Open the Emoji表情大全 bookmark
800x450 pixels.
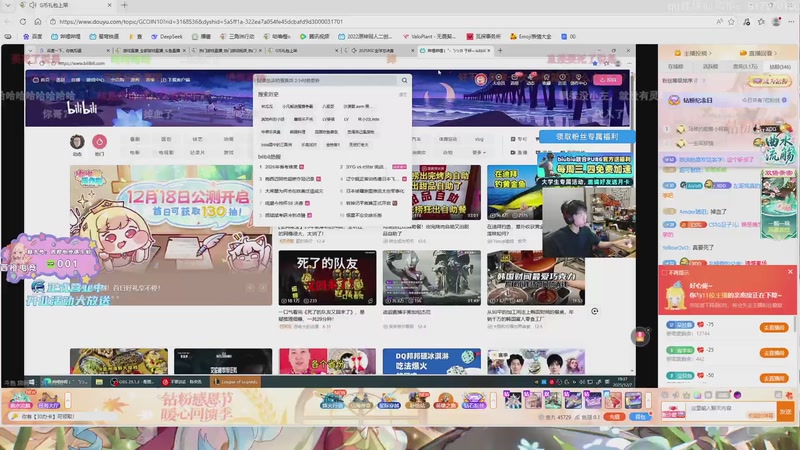[531, 37]
